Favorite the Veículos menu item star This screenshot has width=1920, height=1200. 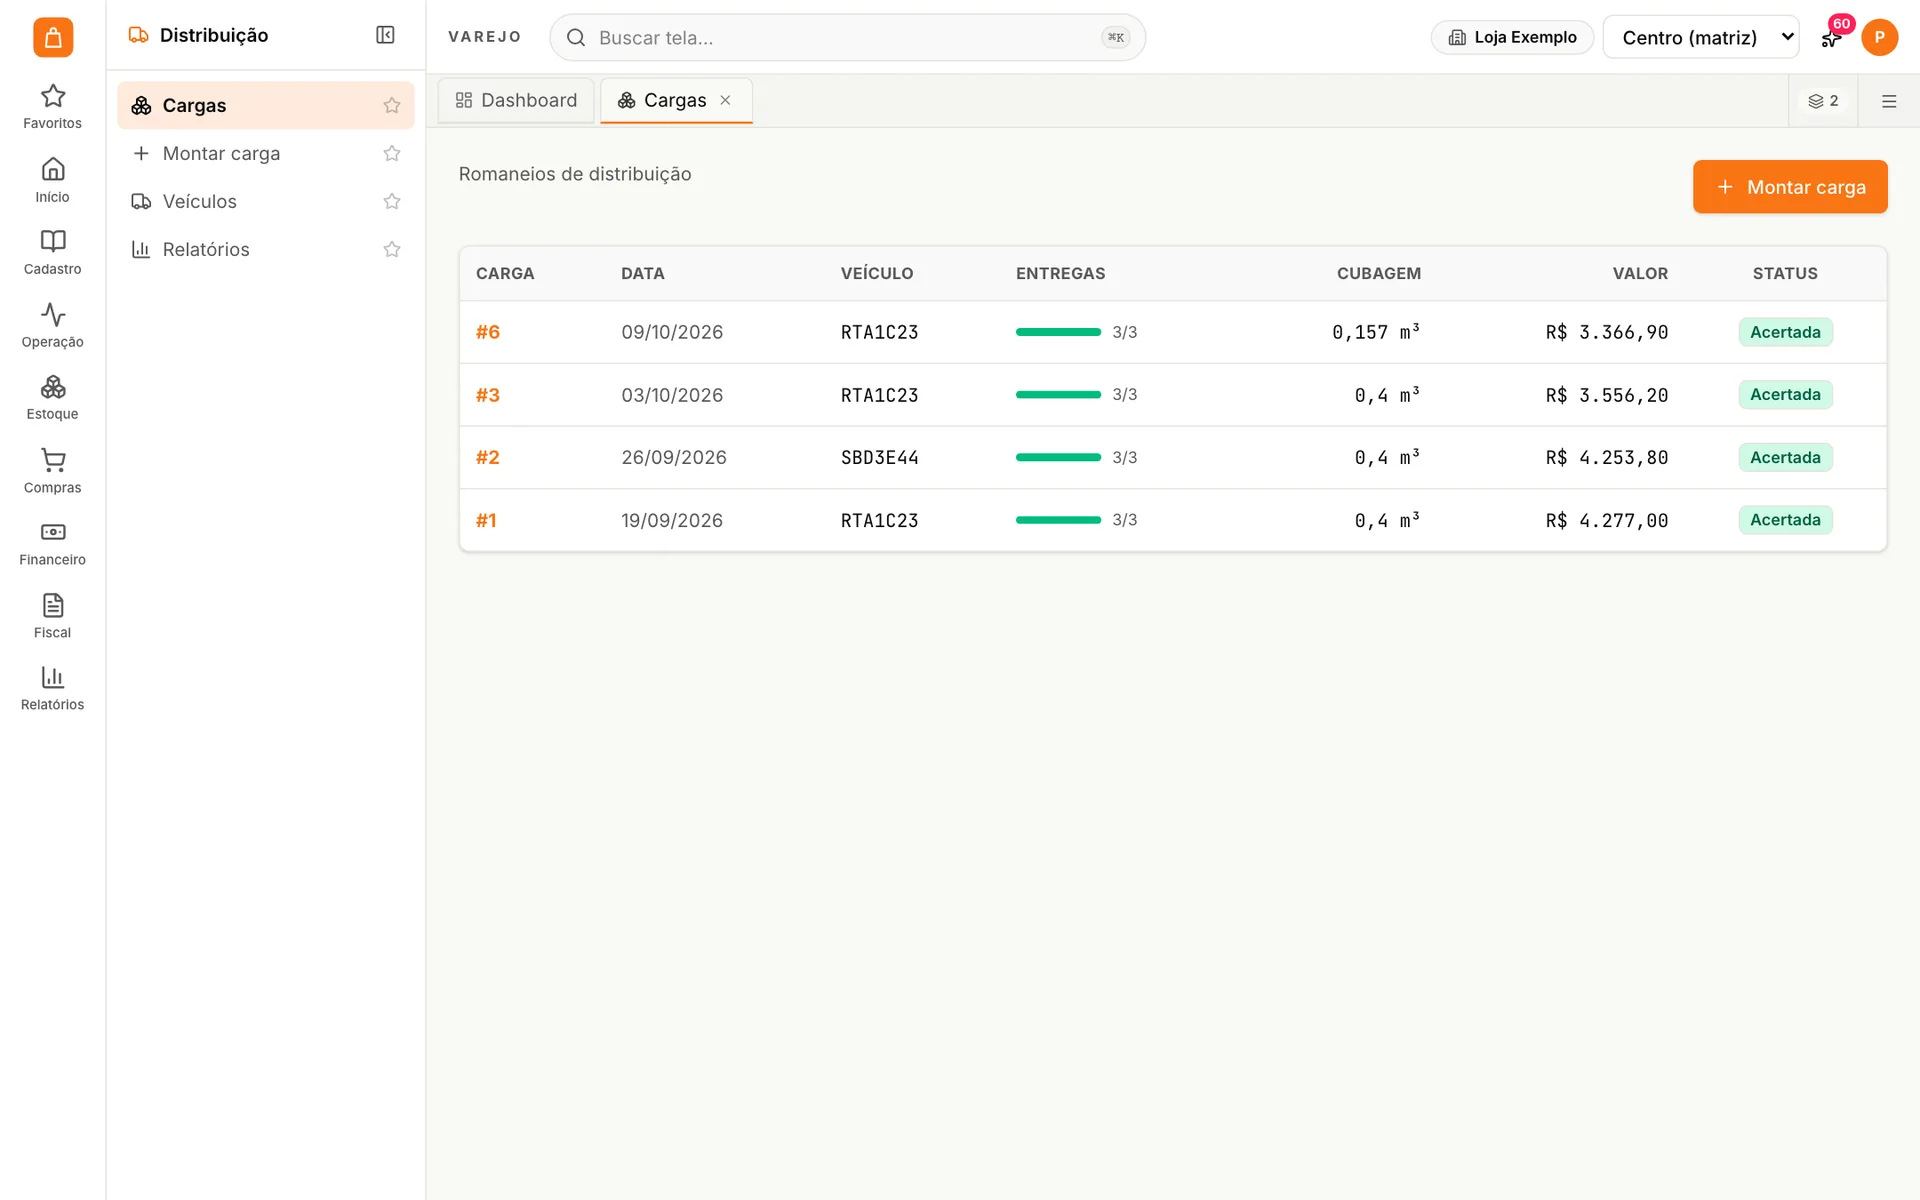point(392,201)
